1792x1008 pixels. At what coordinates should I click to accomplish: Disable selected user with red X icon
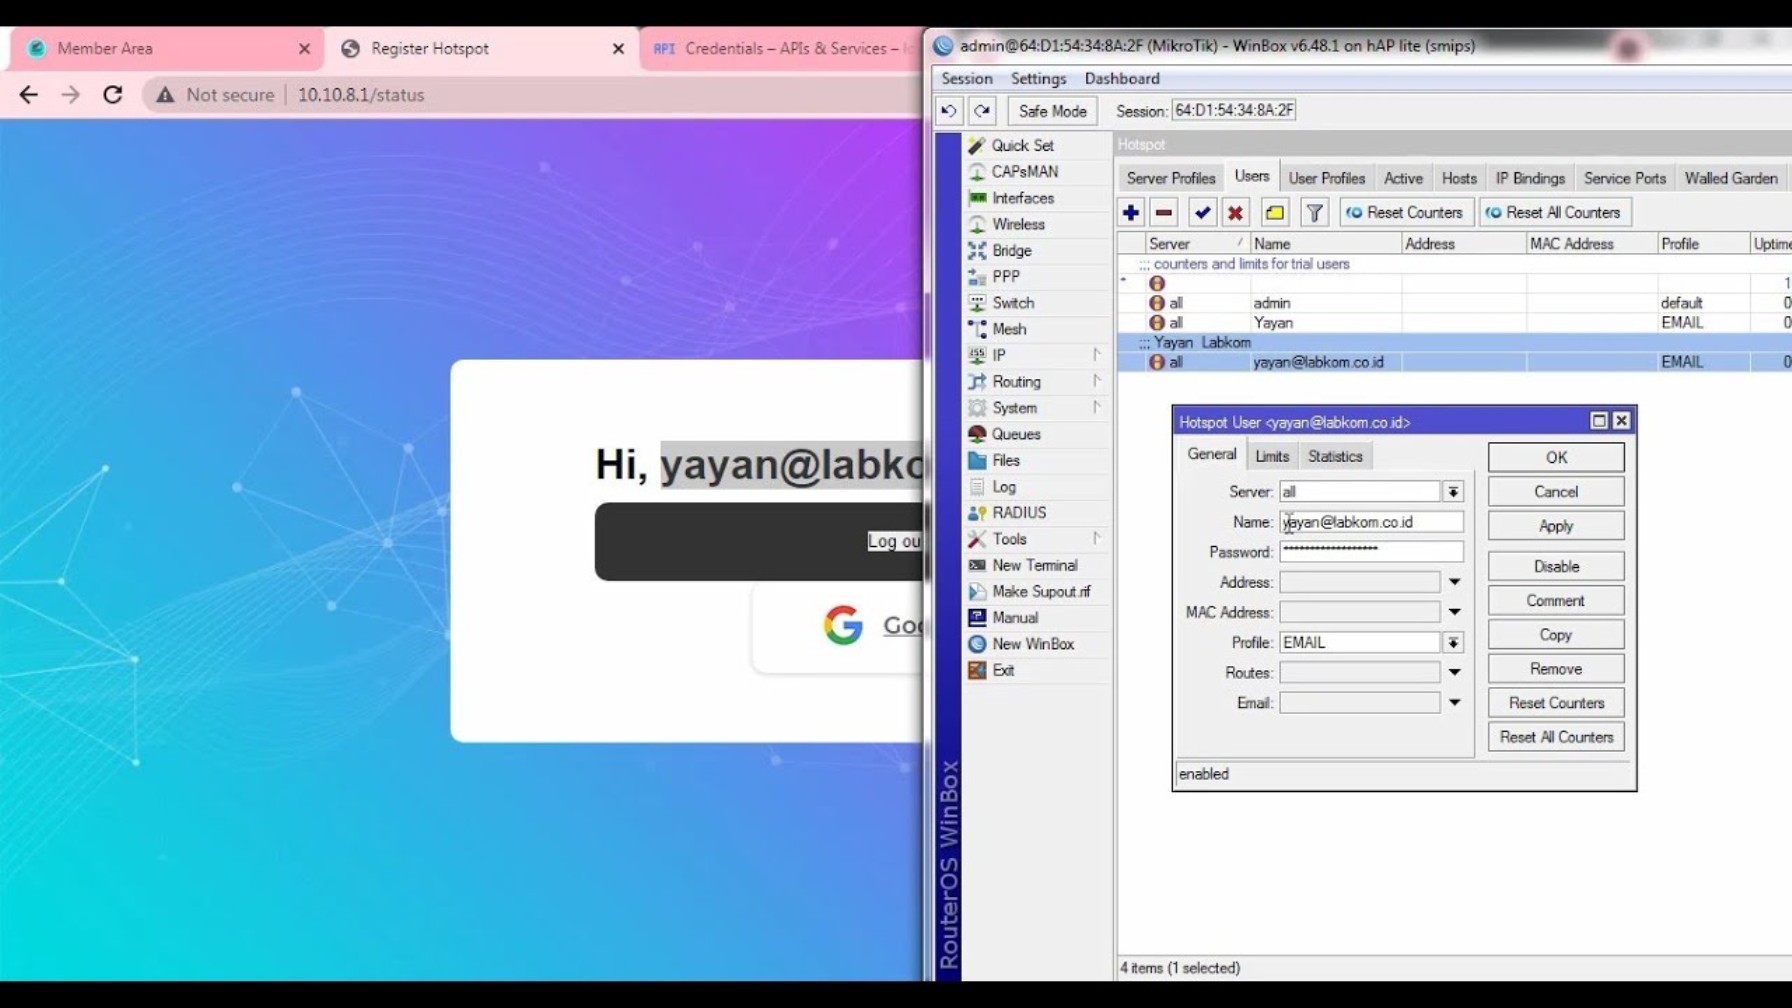[x=1235, y=212]
